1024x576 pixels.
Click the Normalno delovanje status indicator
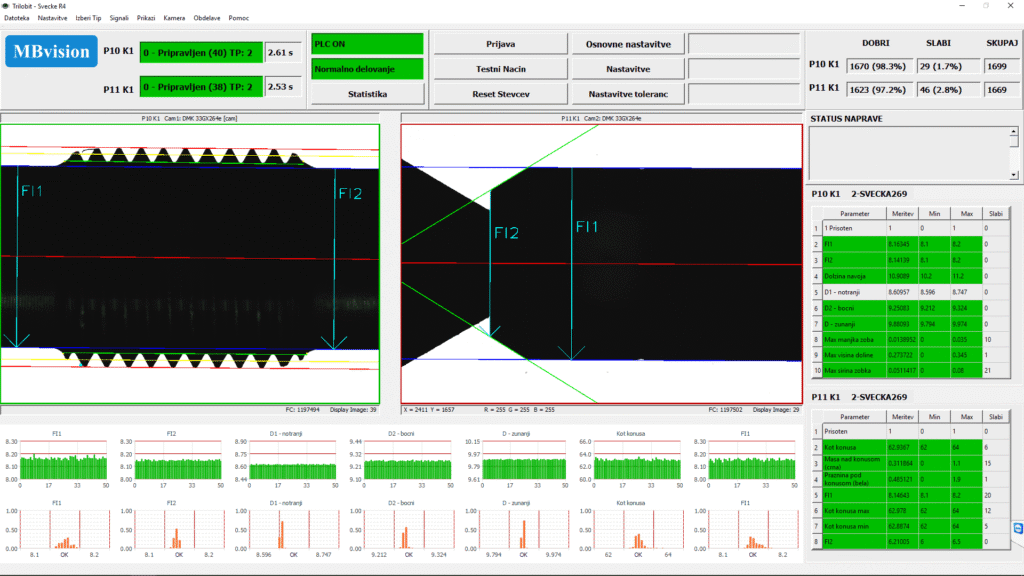pyautogui.click(x=367, y=69)
